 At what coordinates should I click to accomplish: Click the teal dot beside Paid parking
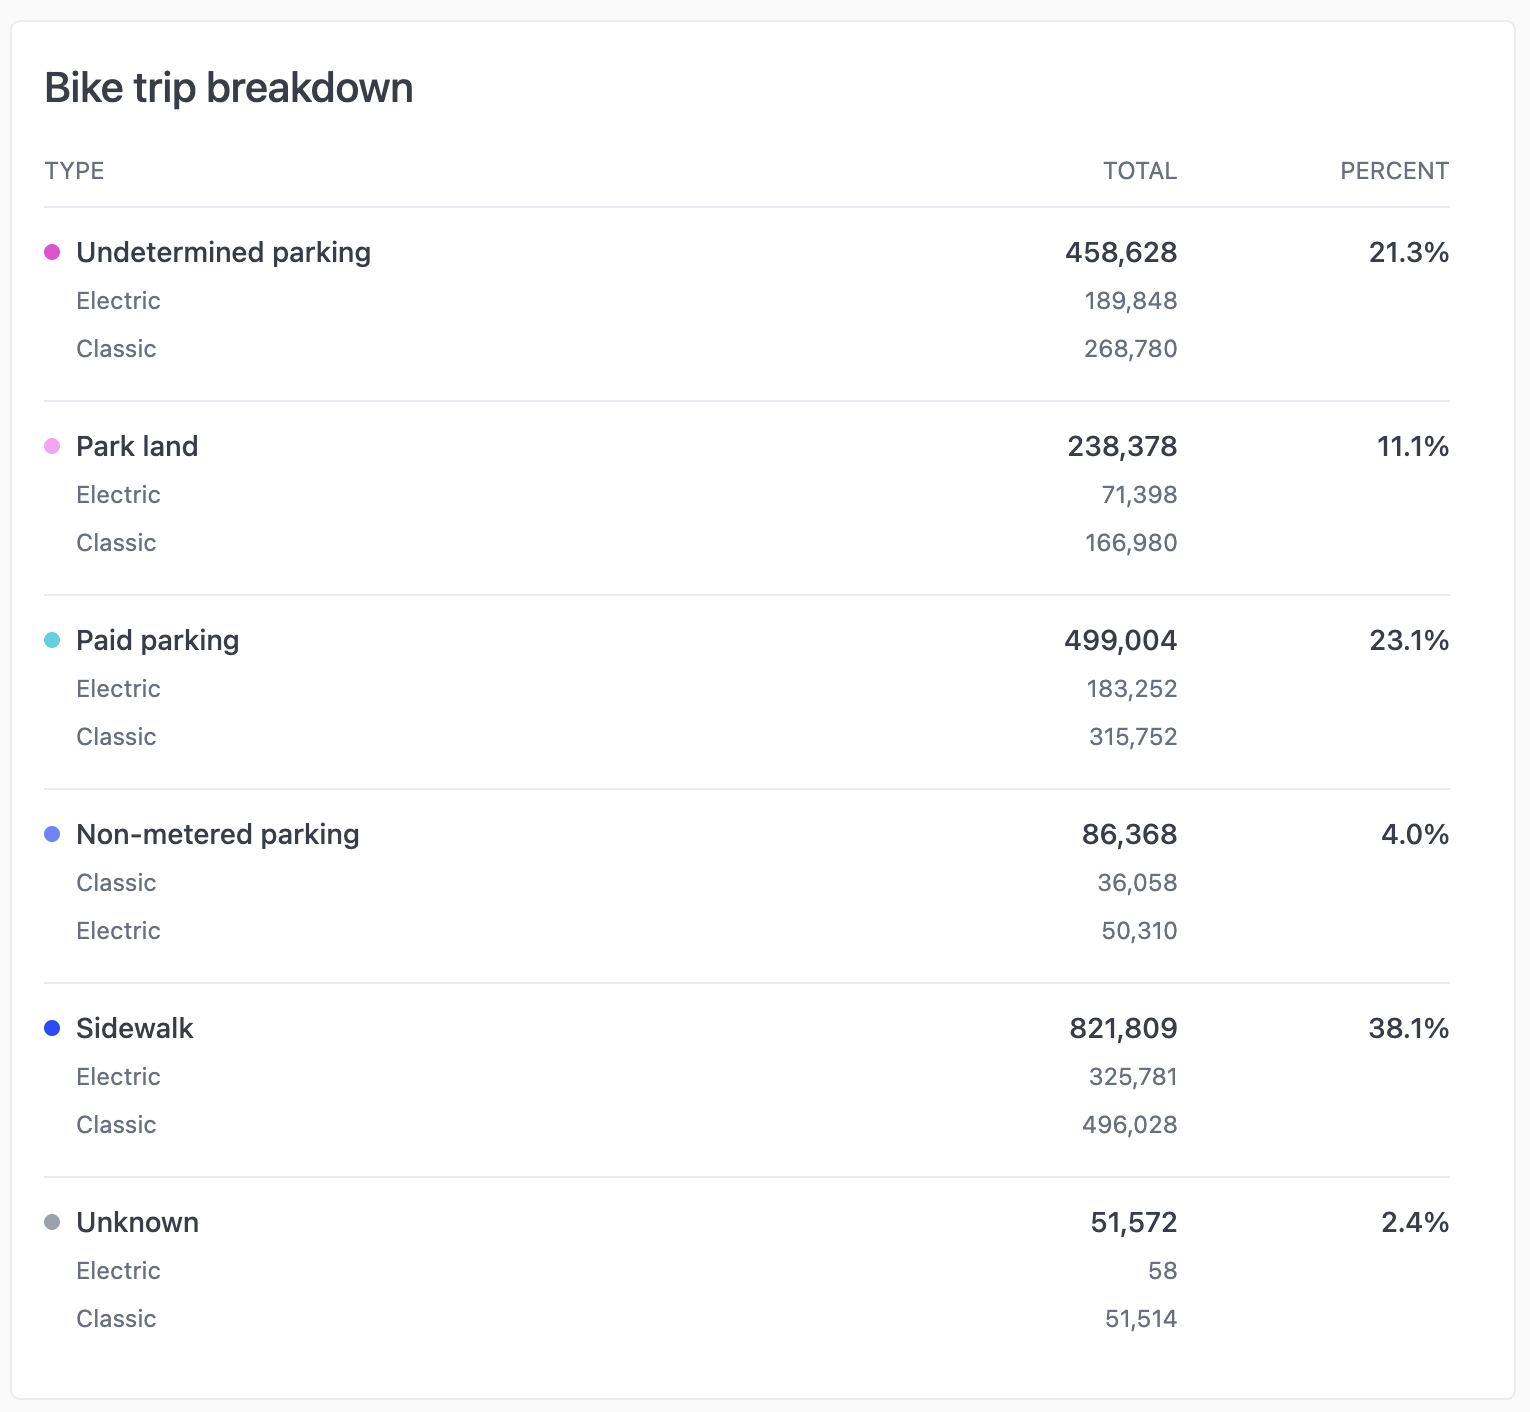52,640
